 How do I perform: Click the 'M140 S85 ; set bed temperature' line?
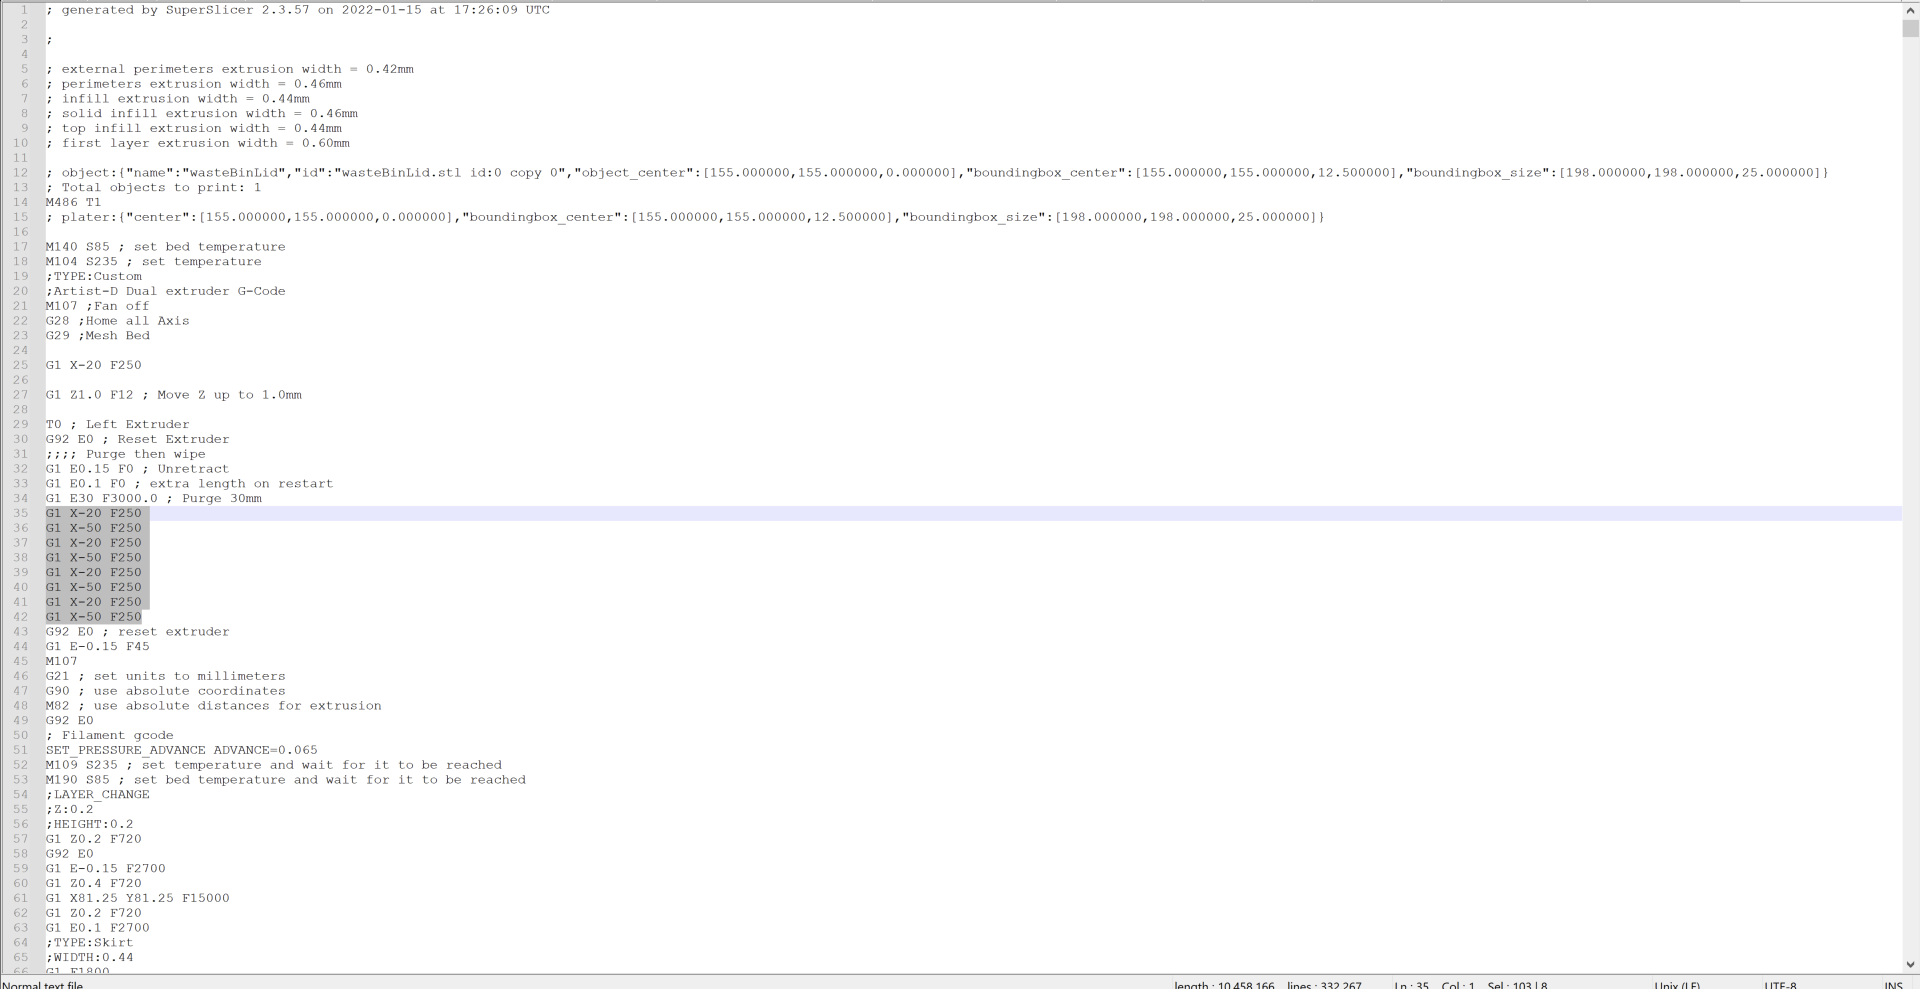(x=165, y=247)
